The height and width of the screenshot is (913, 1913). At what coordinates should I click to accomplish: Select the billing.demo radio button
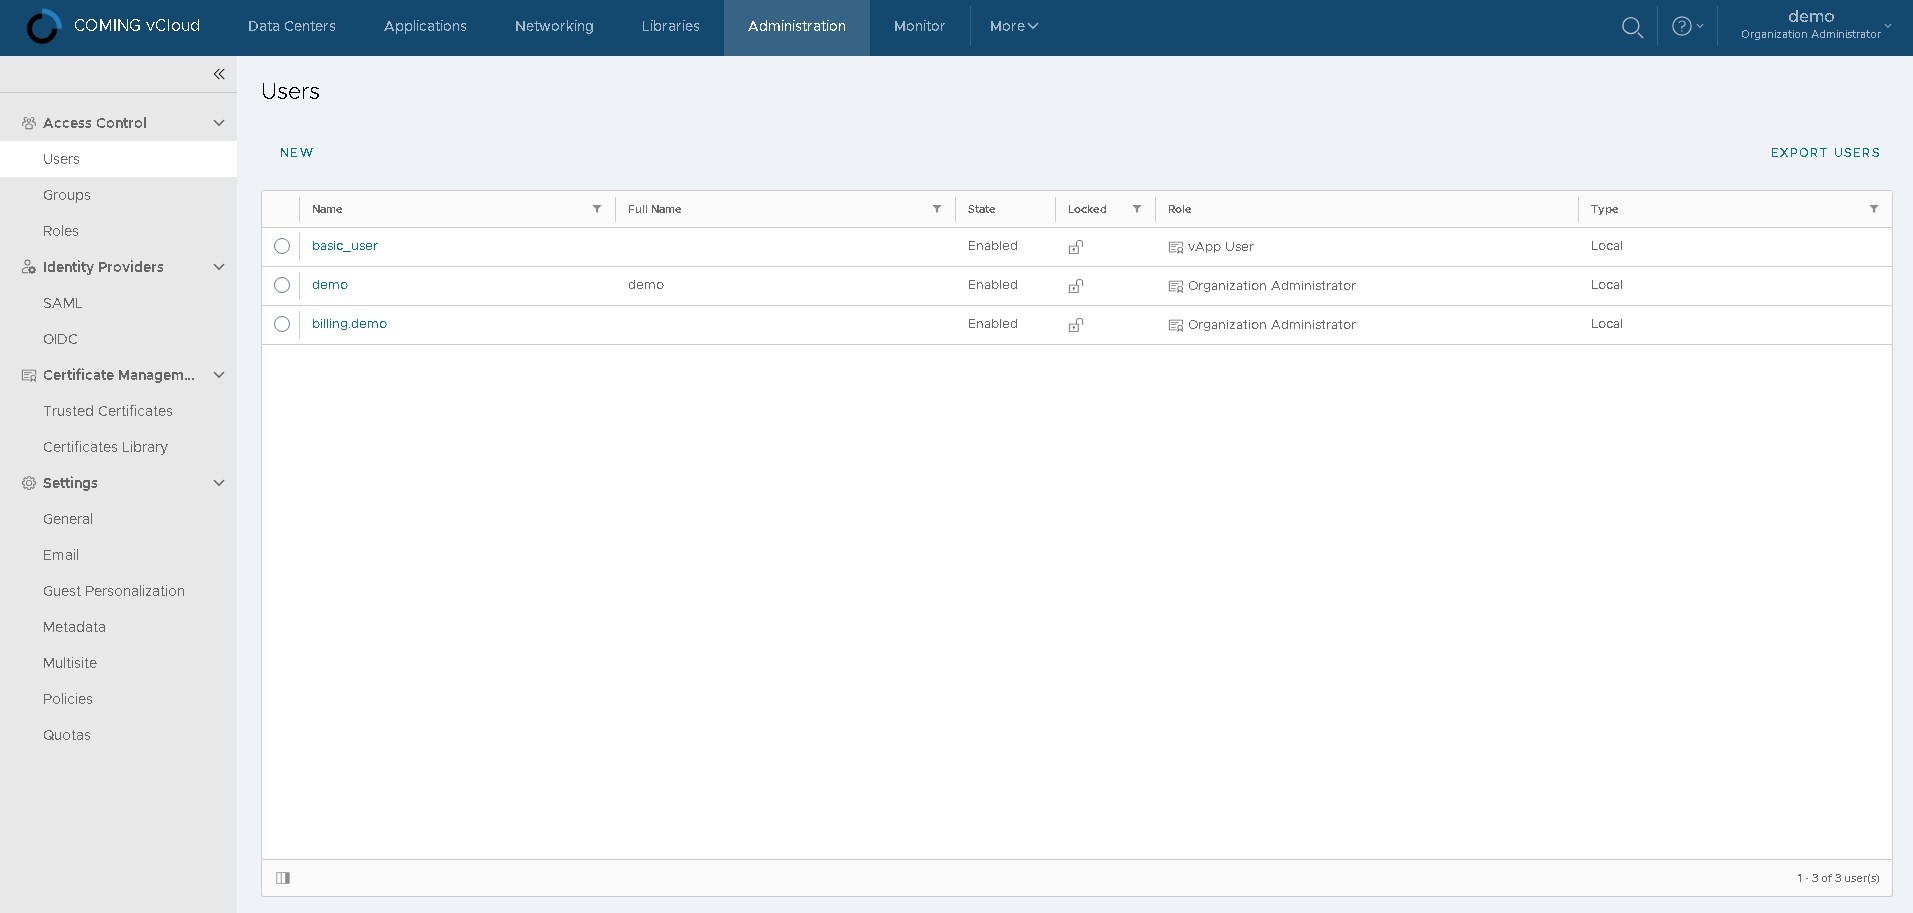[281, 324]
